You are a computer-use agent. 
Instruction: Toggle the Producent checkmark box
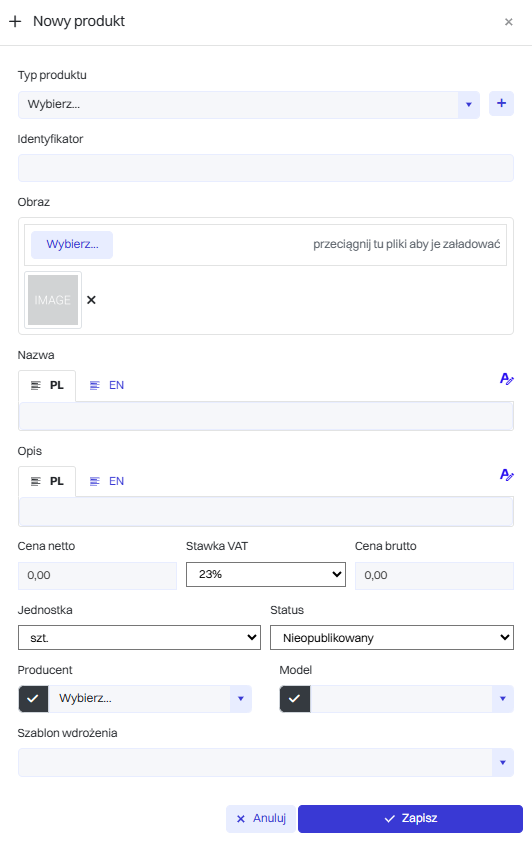[x=33, y=699]
